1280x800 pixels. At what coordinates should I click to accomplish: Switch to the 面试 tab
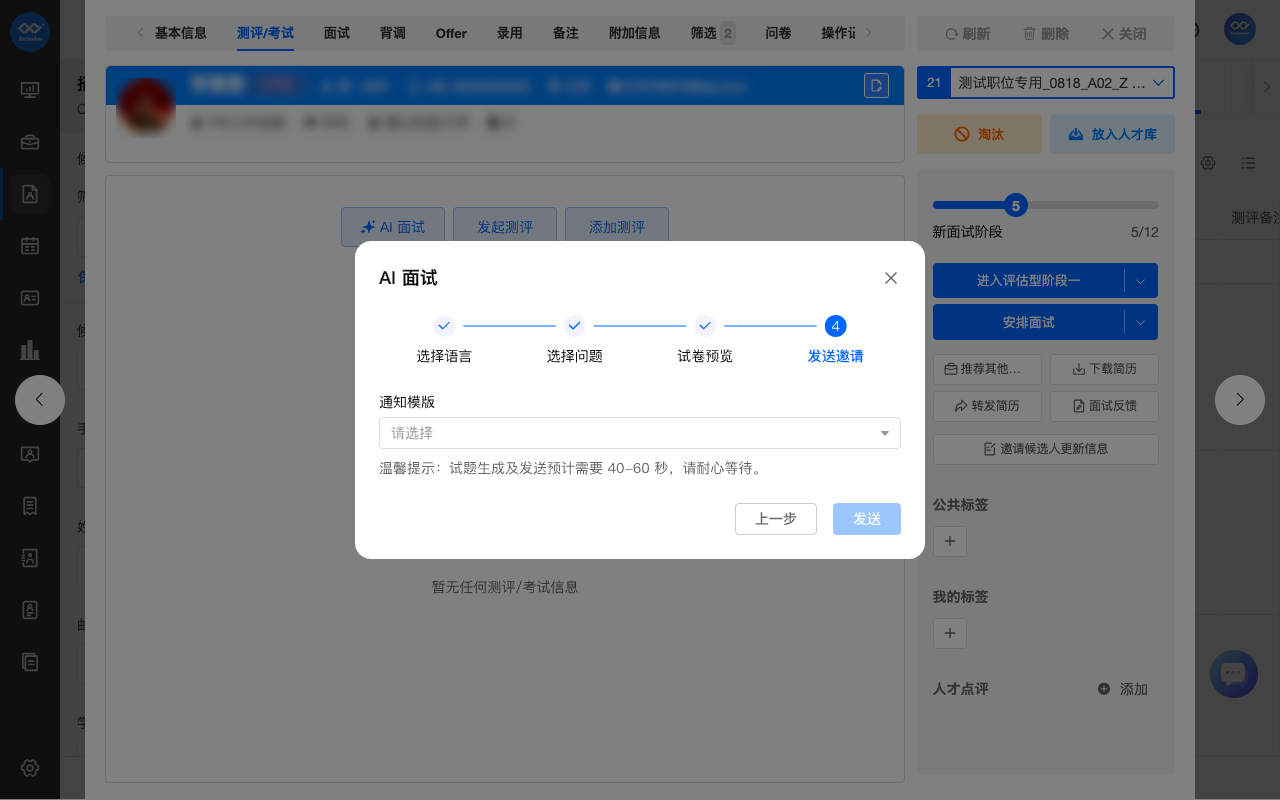[x=337, y=33]
